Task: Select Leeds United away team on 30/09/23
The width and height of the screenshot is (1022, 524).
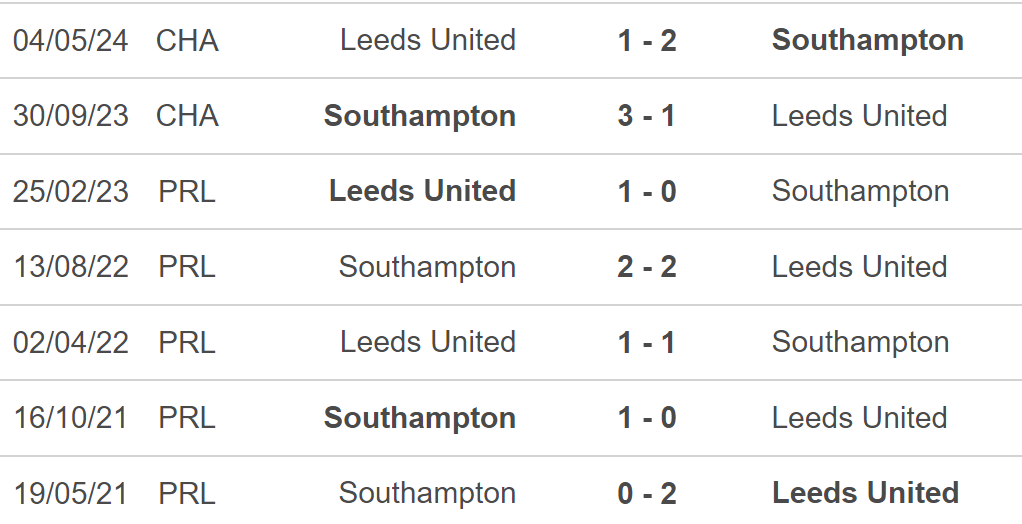Action: click(x=859, y=116)
